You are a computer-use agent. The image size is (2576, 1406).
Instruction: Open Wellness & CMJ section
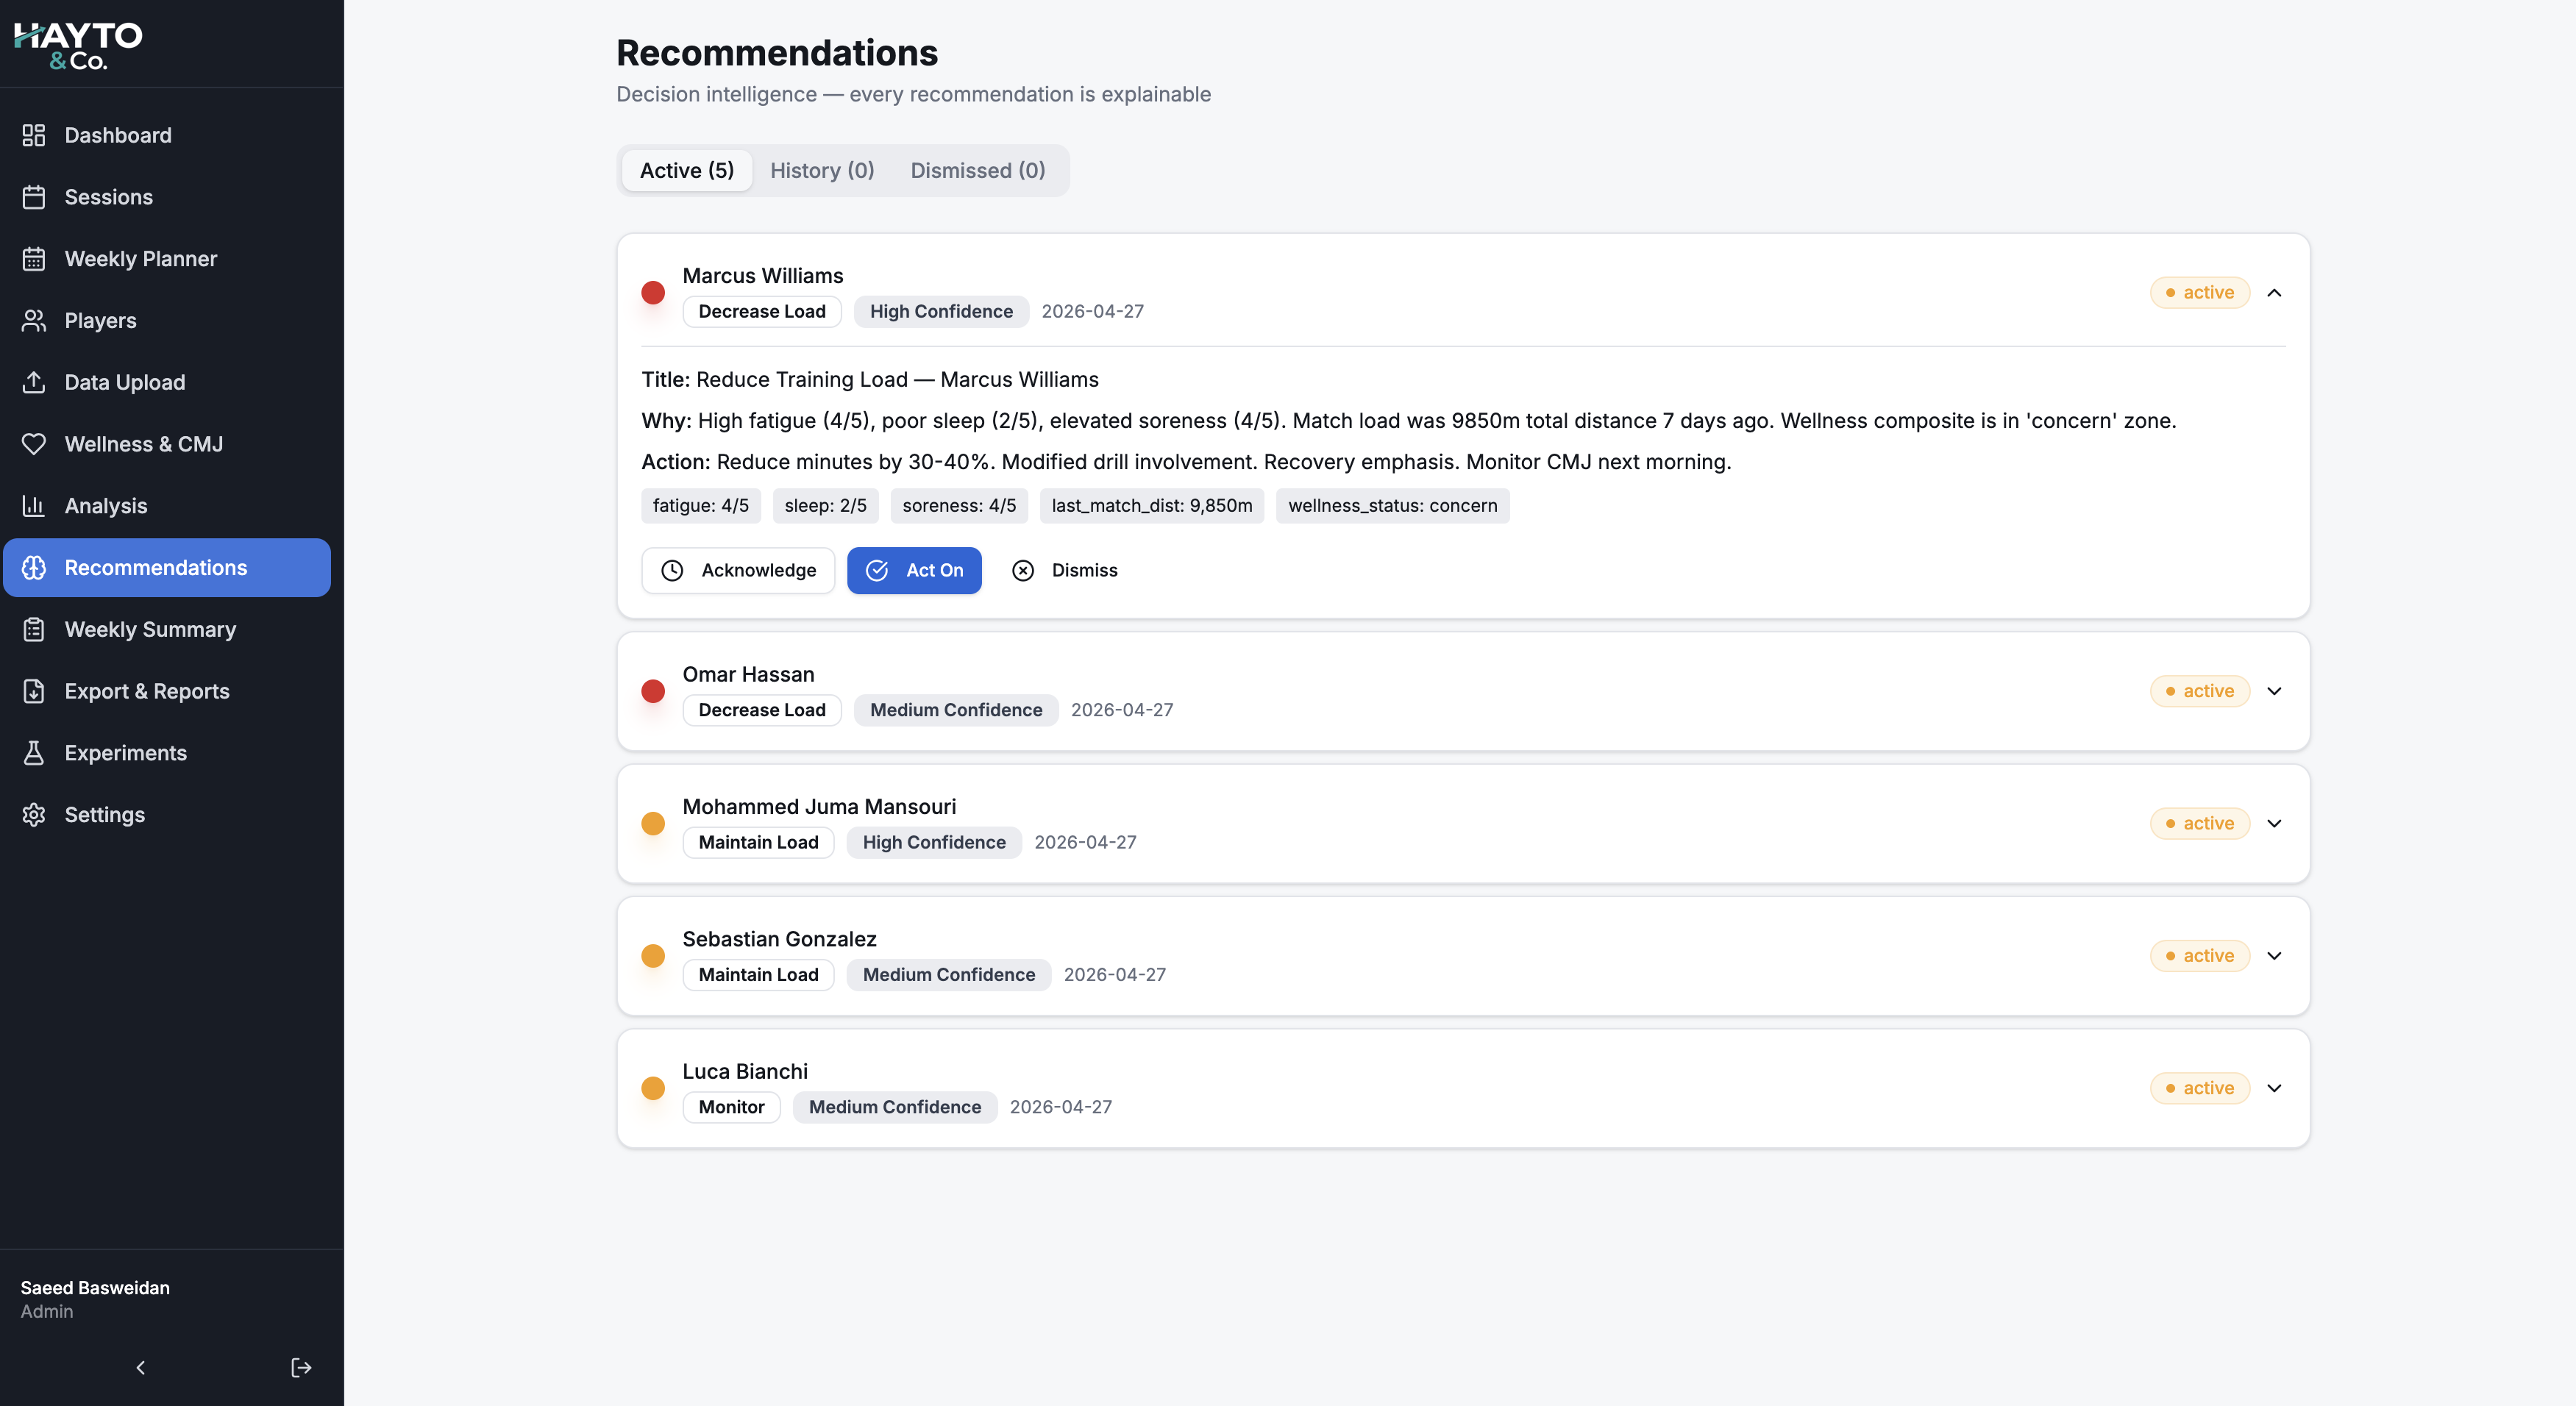tap(167, 444)
